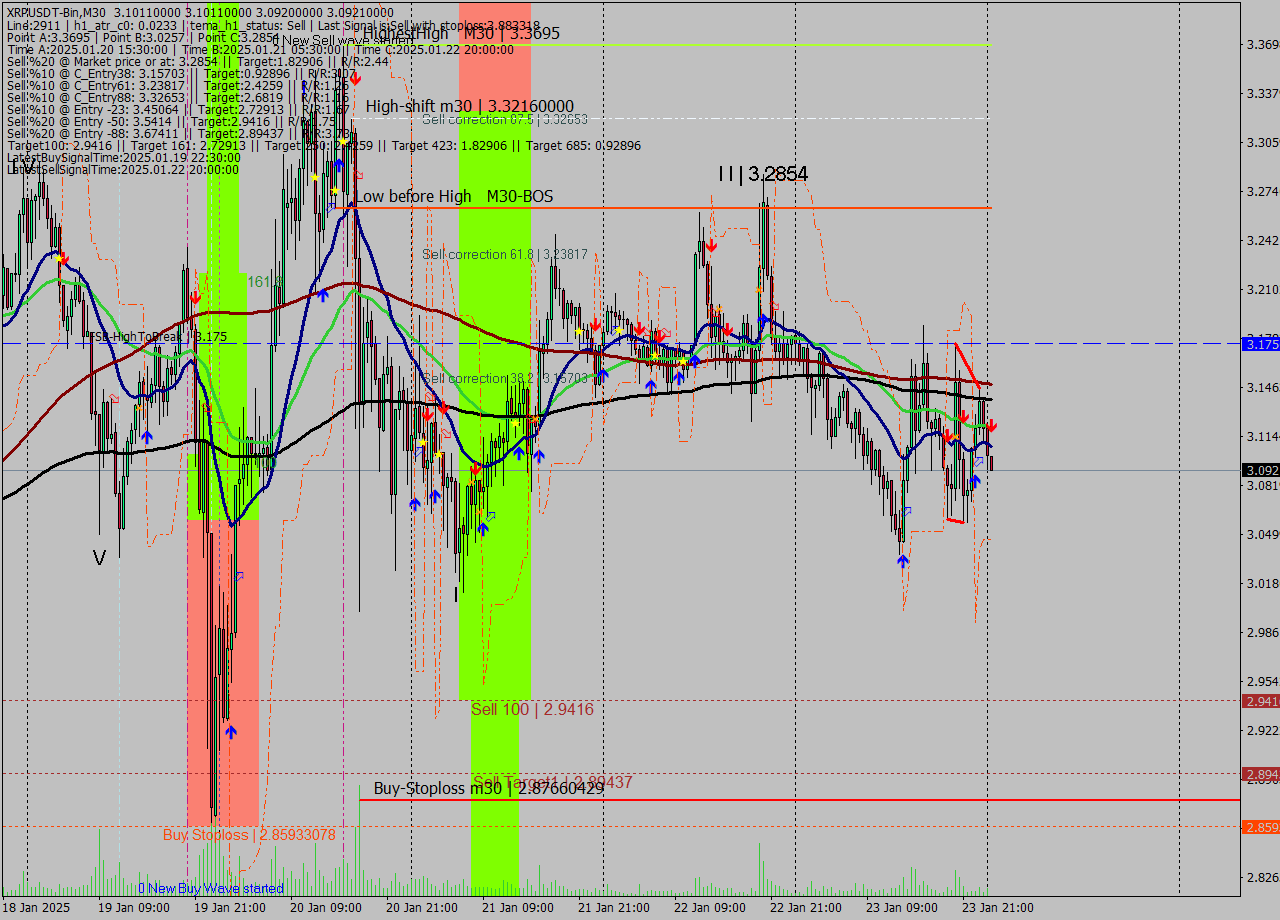Click the Point A:3.3695 info line
Screen dimensions: 1280x920
142,37
